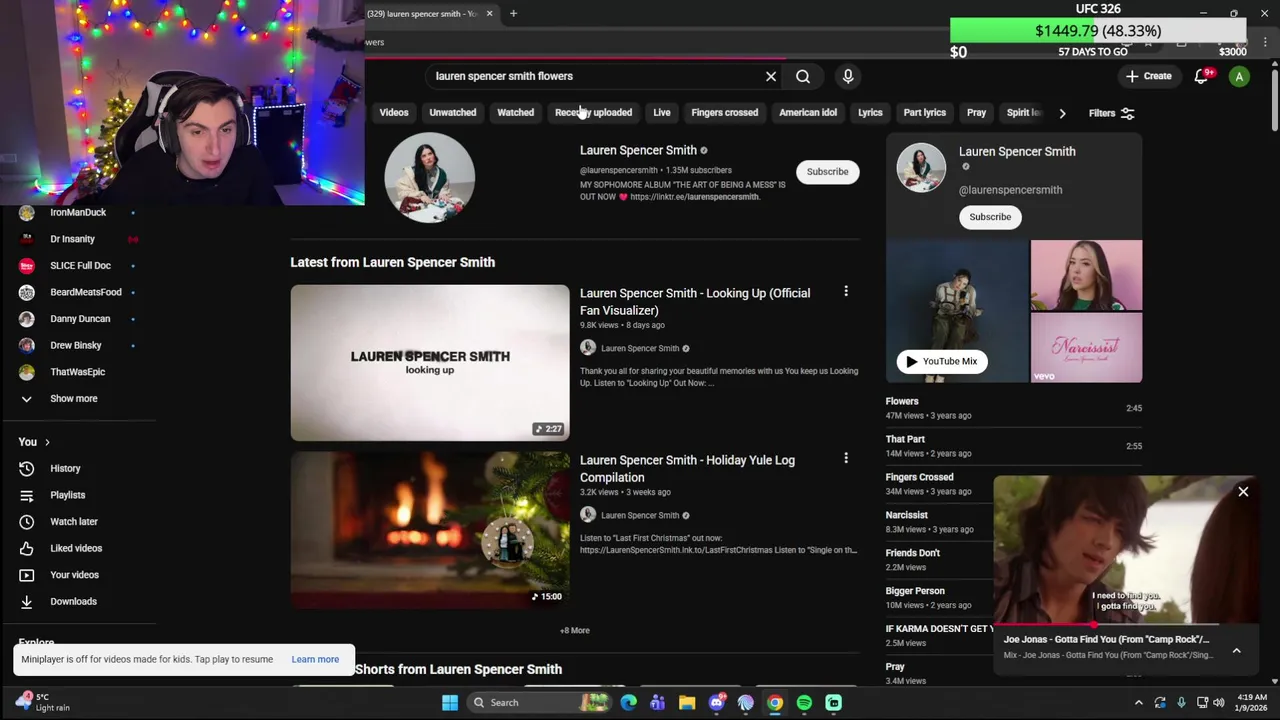Open the linktr.ee link in channel description
This screenshot has width=1280, height=720.
[x=694, y=197]
